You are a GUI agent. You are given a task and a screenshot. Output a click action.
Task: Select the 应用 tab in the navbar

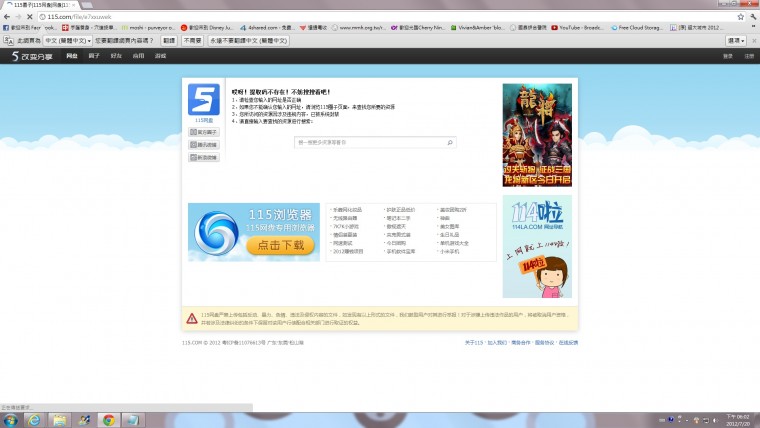tap(139, 56)
